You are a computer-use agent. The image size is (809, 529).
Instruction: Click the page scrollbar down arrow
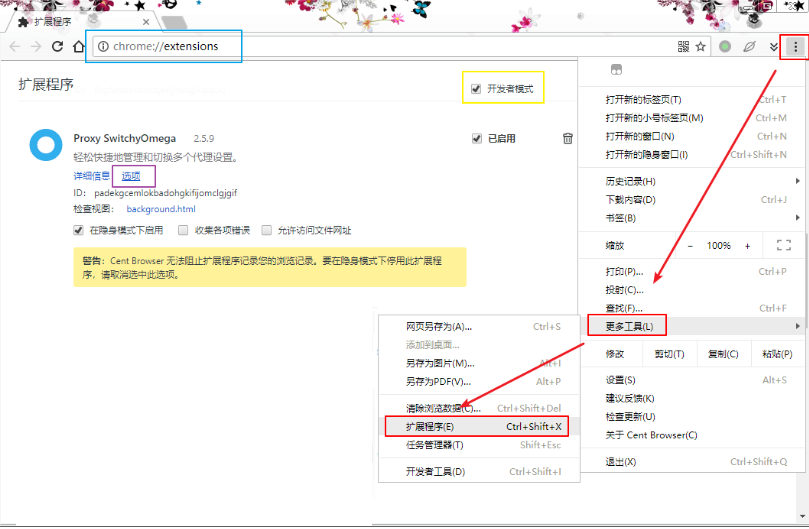point(803,516)
